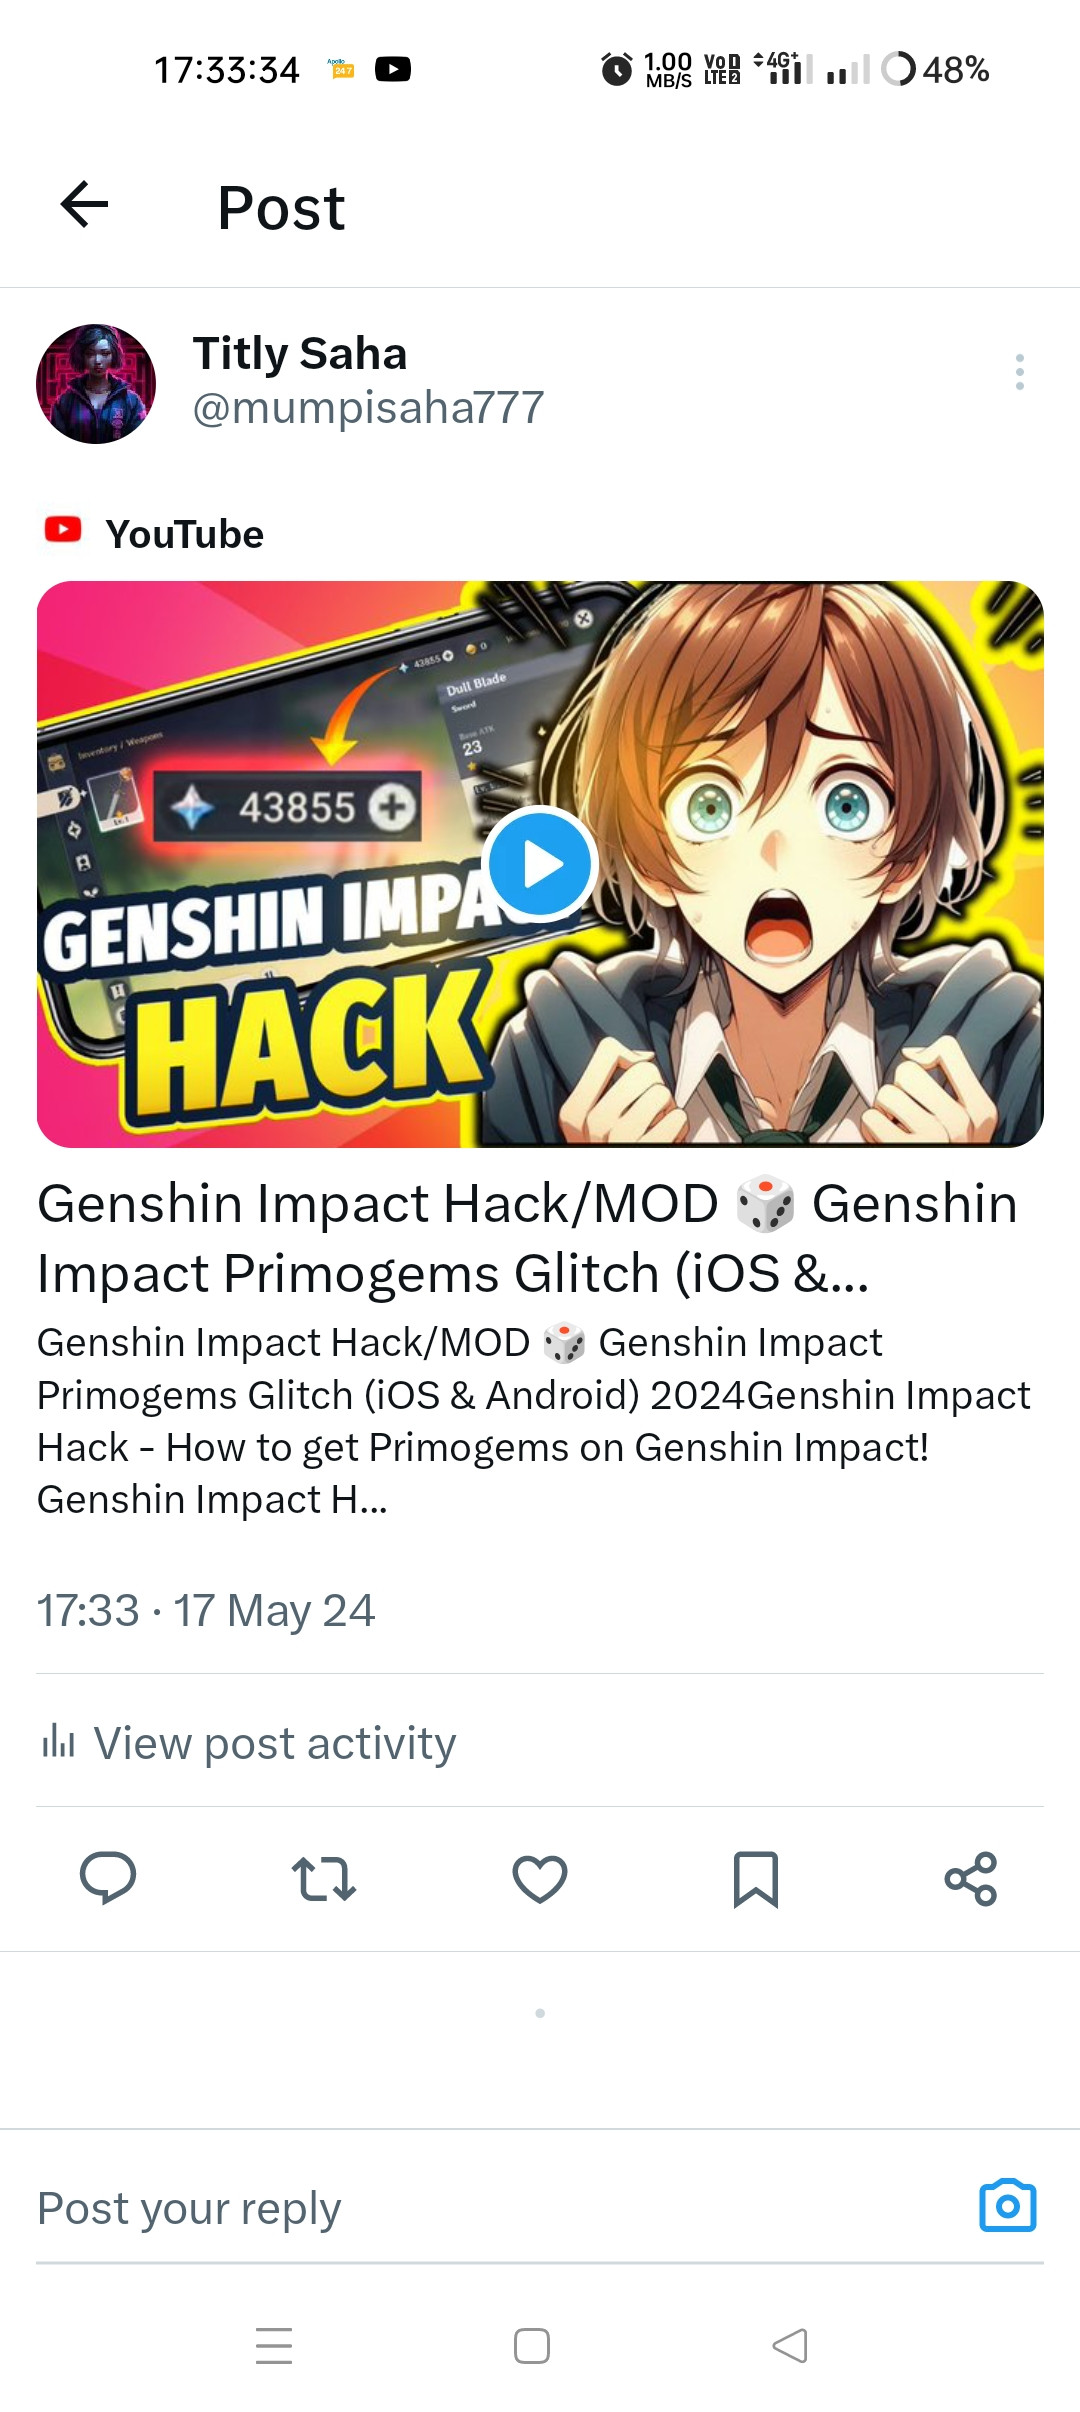Viewport: 1080px width, 2412px height.
Task: Tap the post activity bar chart icon
Action: click(x=58, y=1741)
